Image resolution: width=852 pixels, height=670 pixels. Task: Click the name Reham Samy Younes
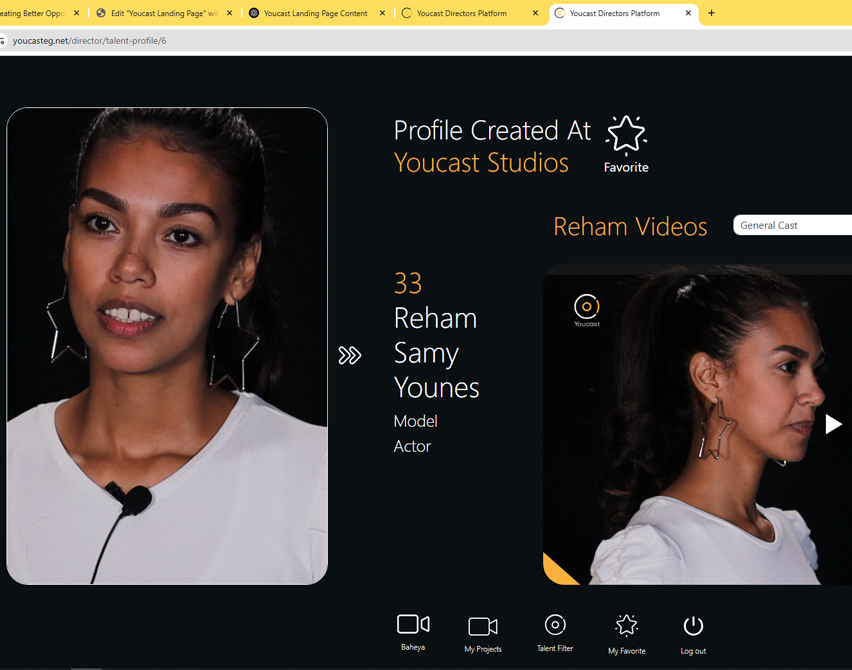pos(437,353)
